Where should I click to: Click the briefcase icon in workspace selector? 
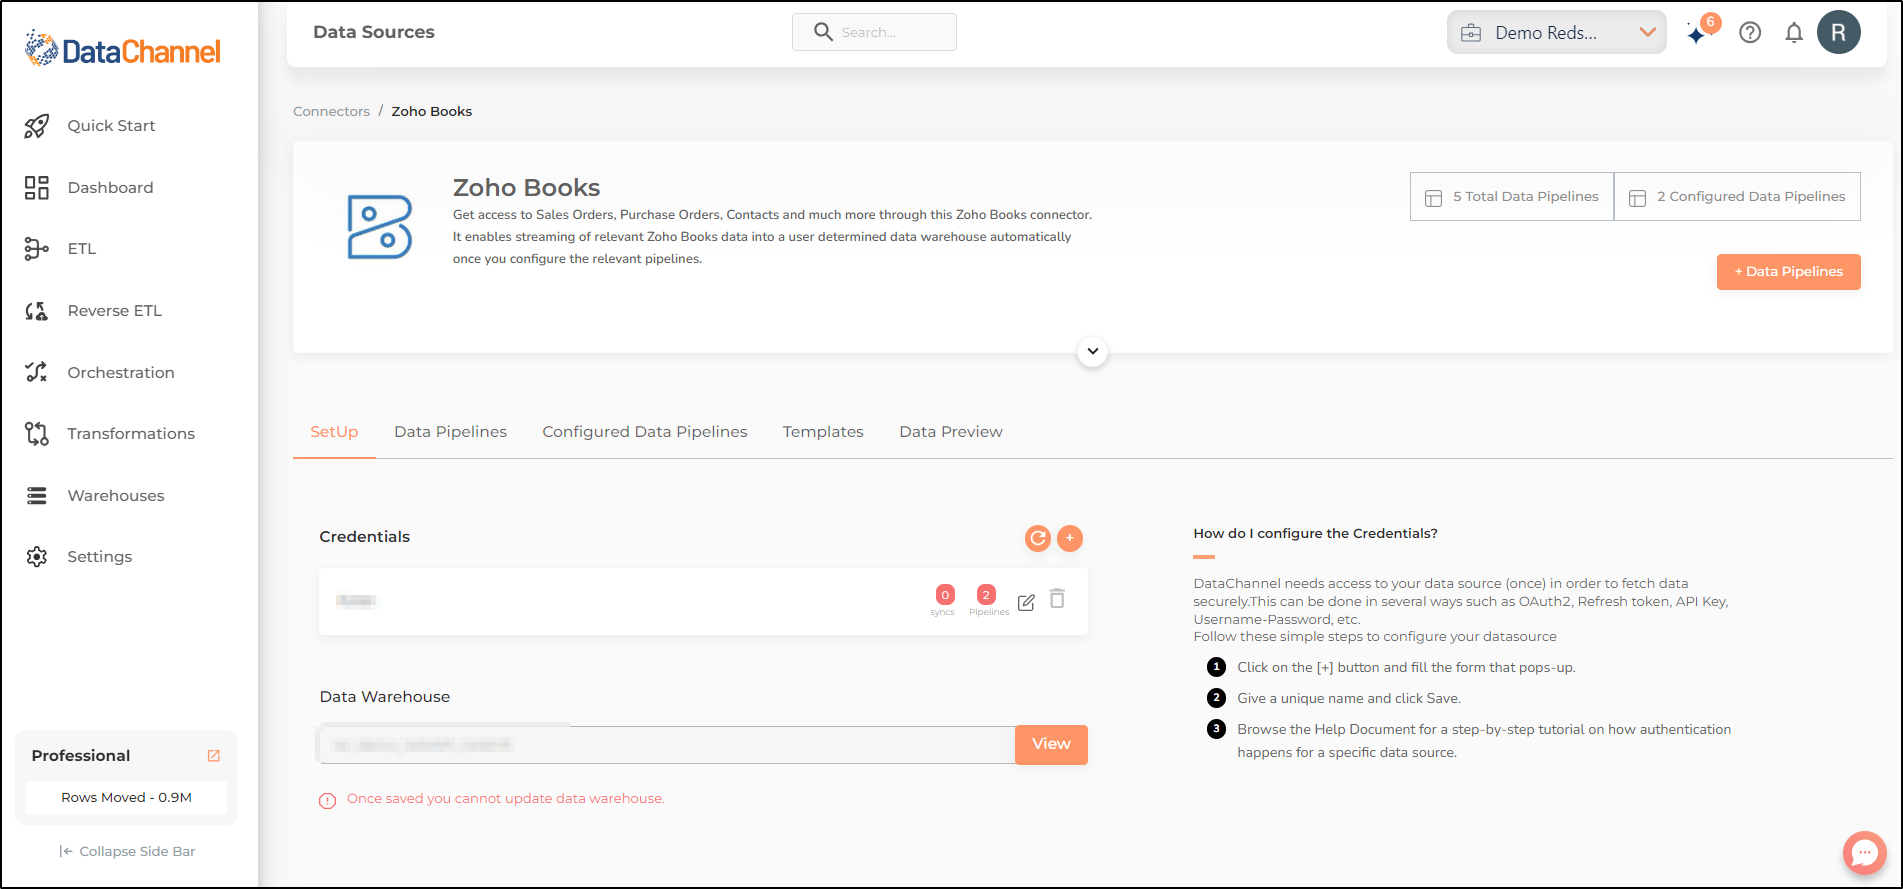1471,33
